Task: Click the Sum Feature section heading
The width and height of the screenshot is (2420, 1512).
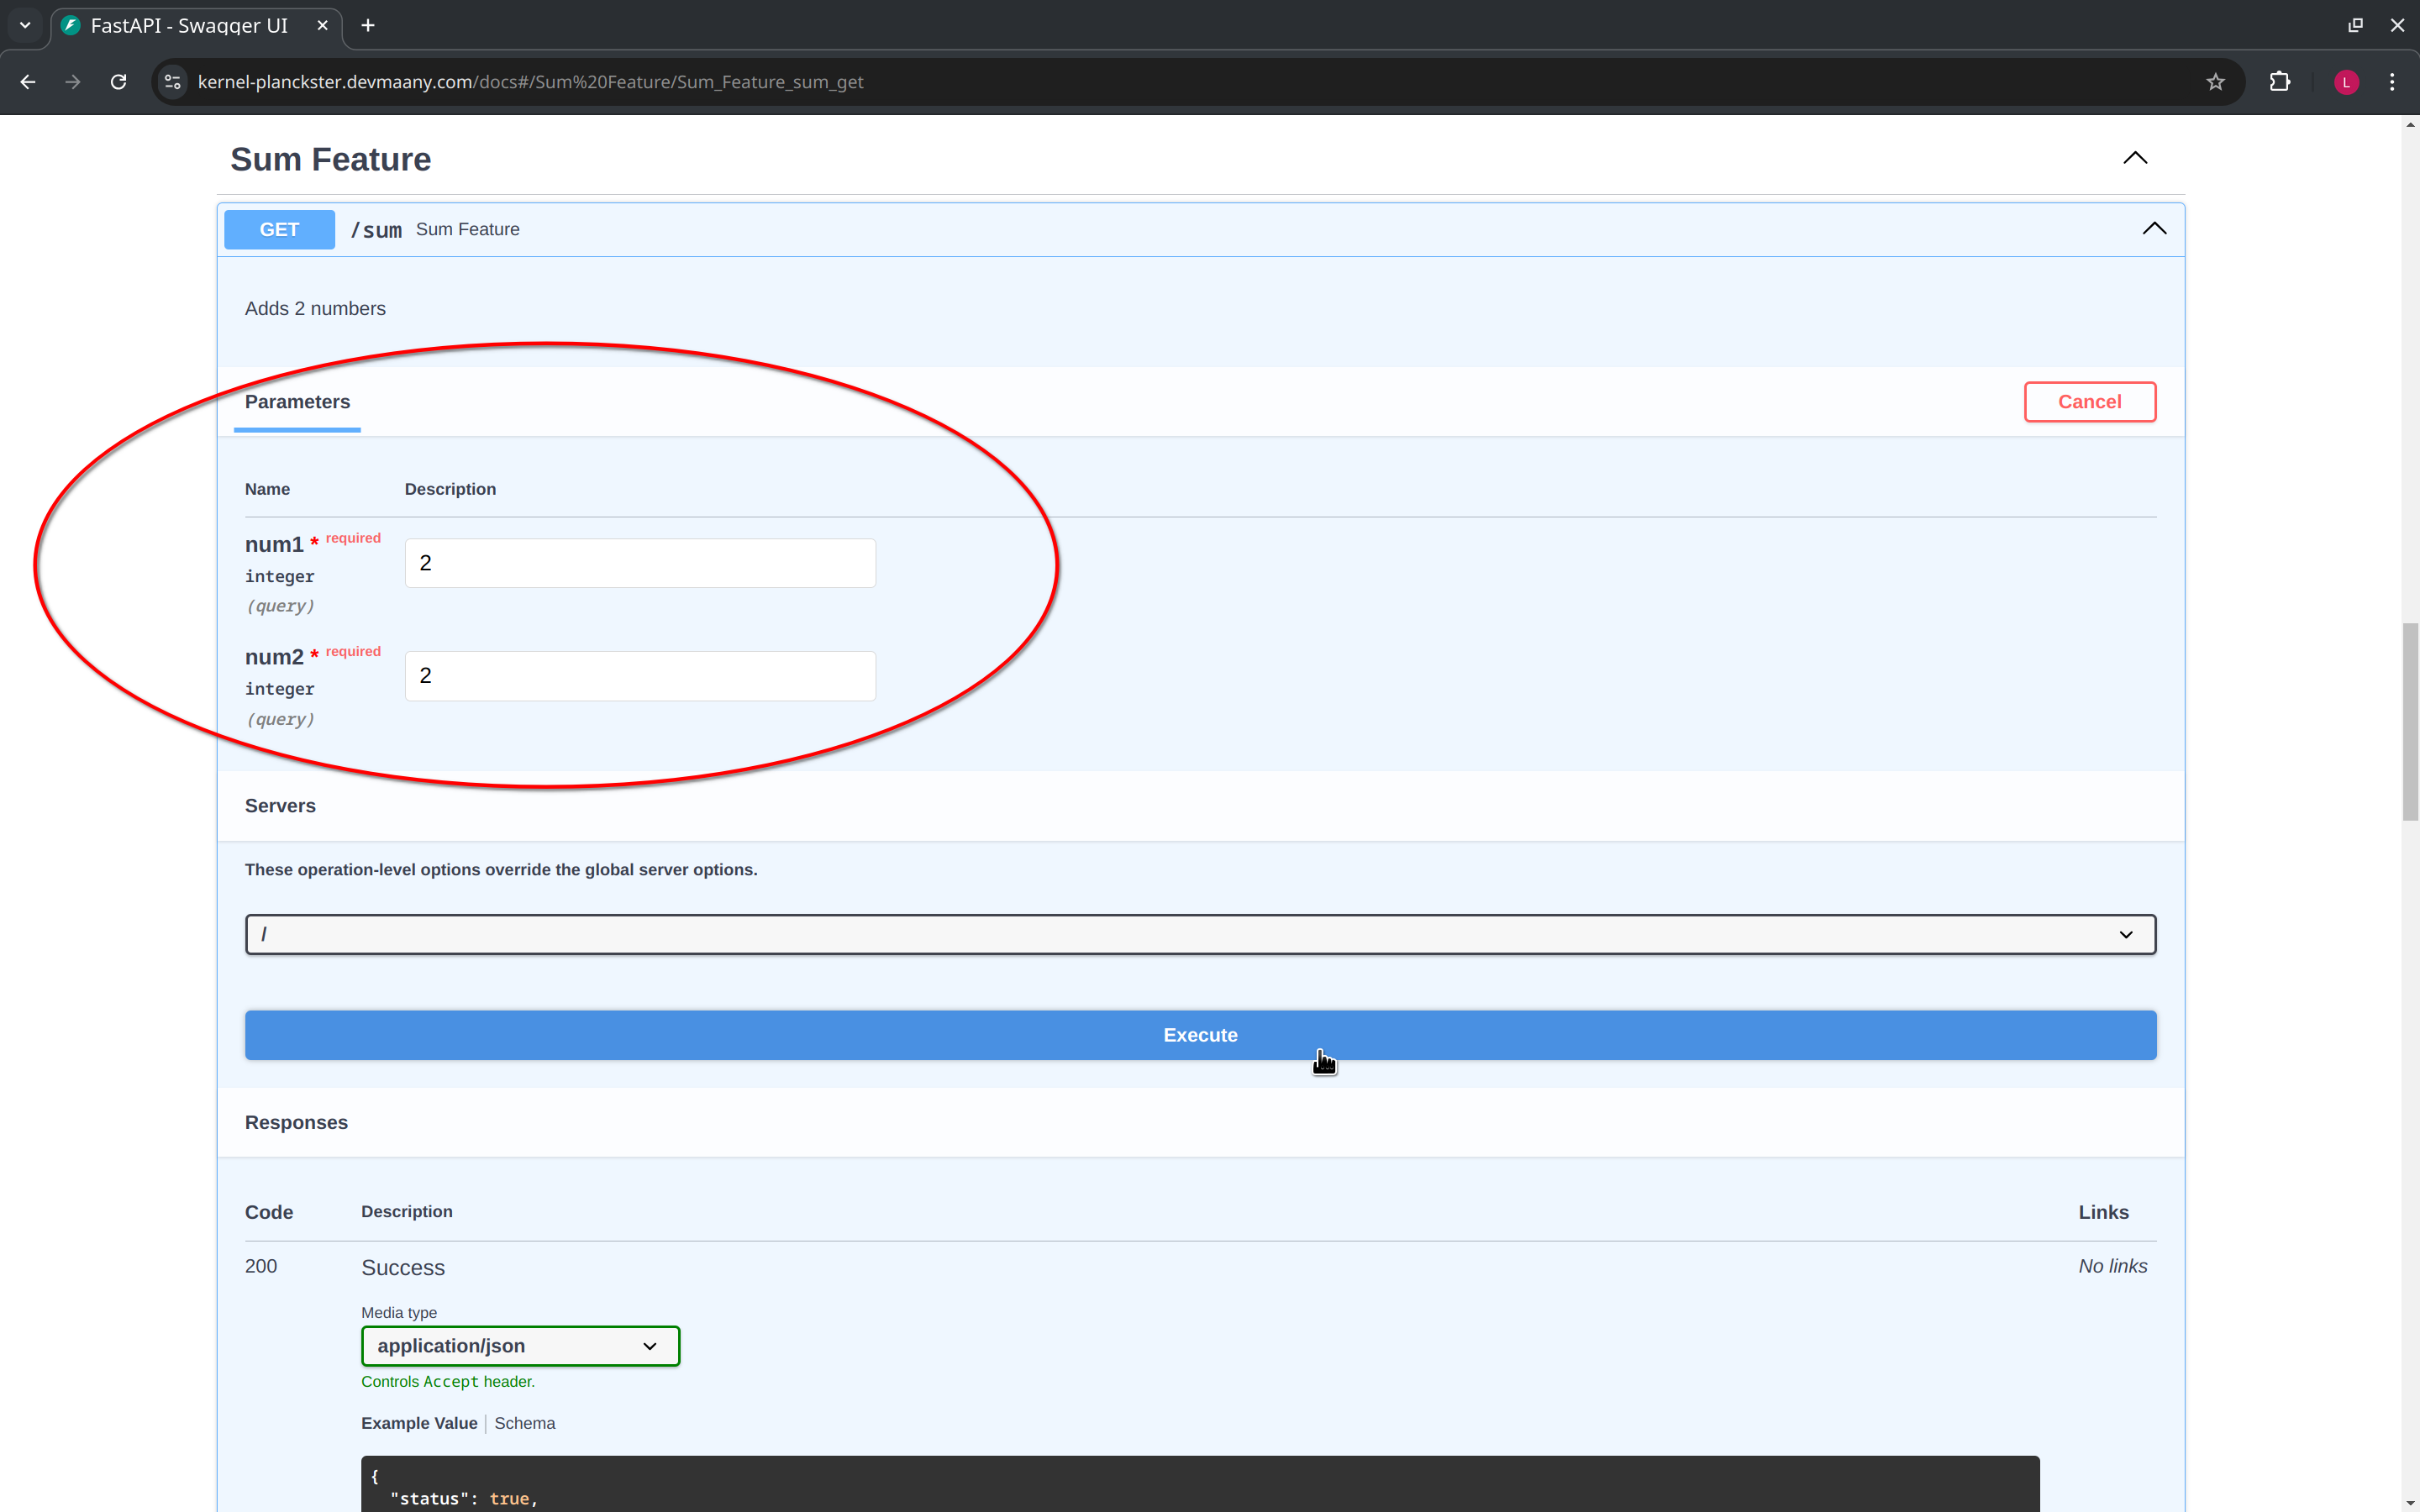Action: [x=330, y=159]
